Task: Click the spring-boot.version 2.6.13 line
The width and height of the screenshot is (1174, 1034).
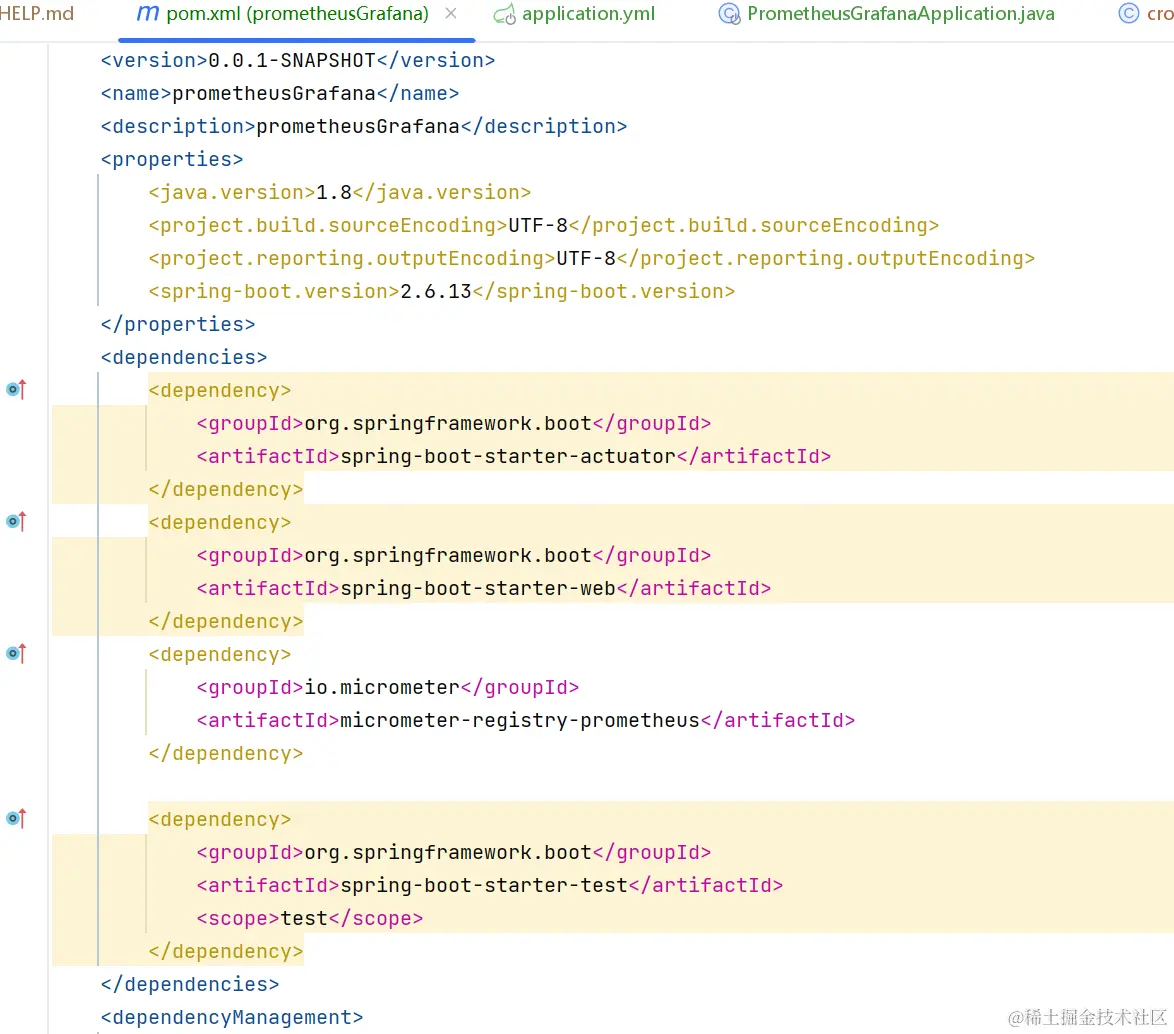Action: (442, 291)
